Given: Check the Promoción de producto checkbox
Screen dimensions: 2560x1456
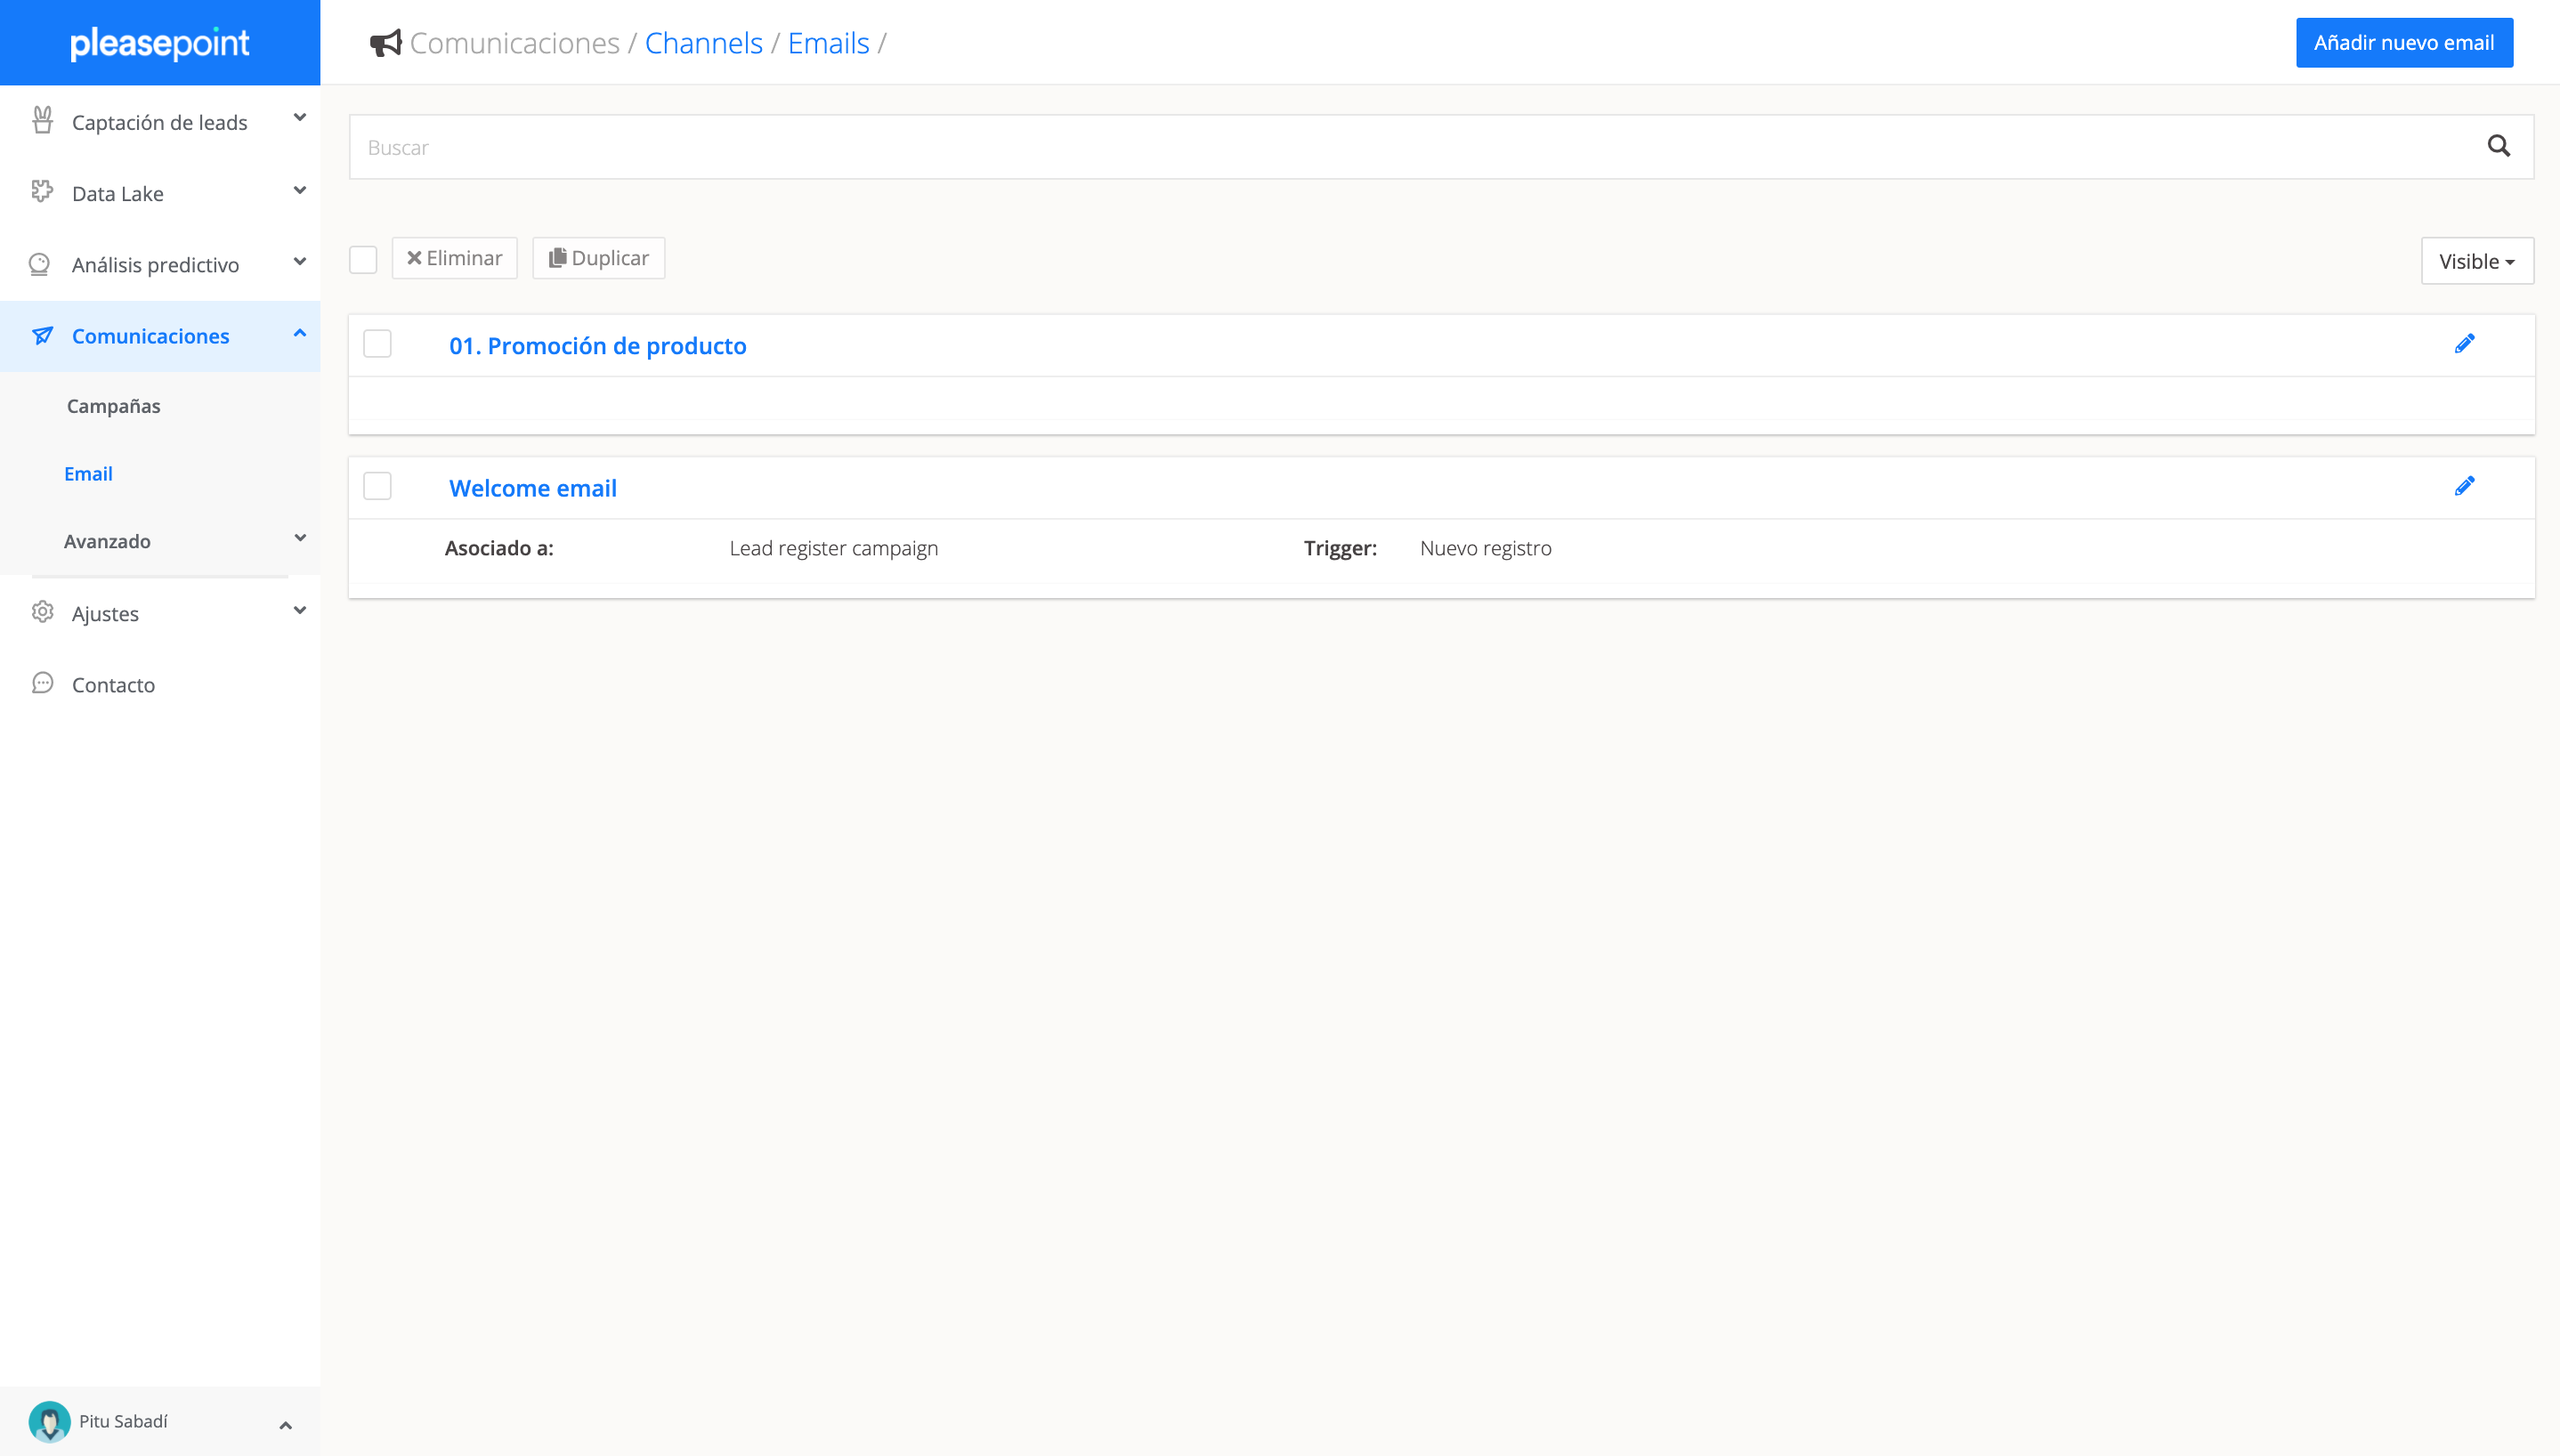Looking at the screenshot, I should (x=377, y=344).
